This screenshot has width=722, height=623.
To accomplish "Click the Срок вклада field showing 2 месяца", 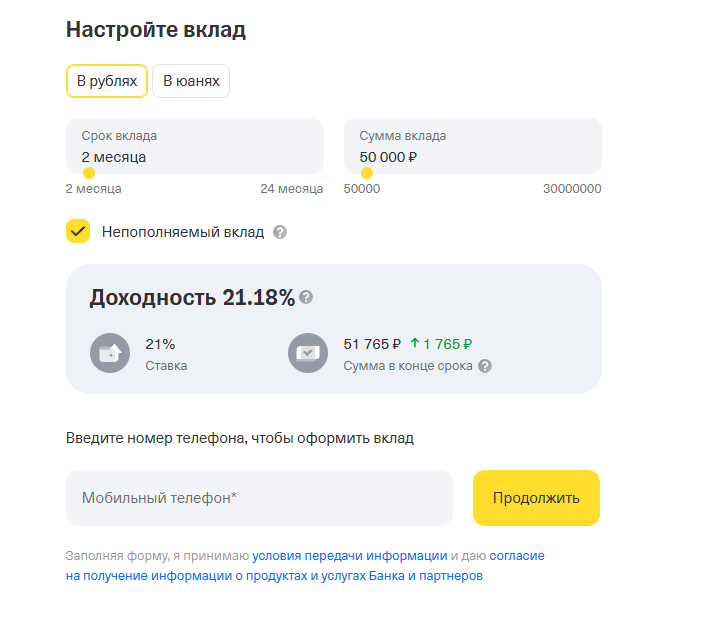I will click(x=195, y=146).
